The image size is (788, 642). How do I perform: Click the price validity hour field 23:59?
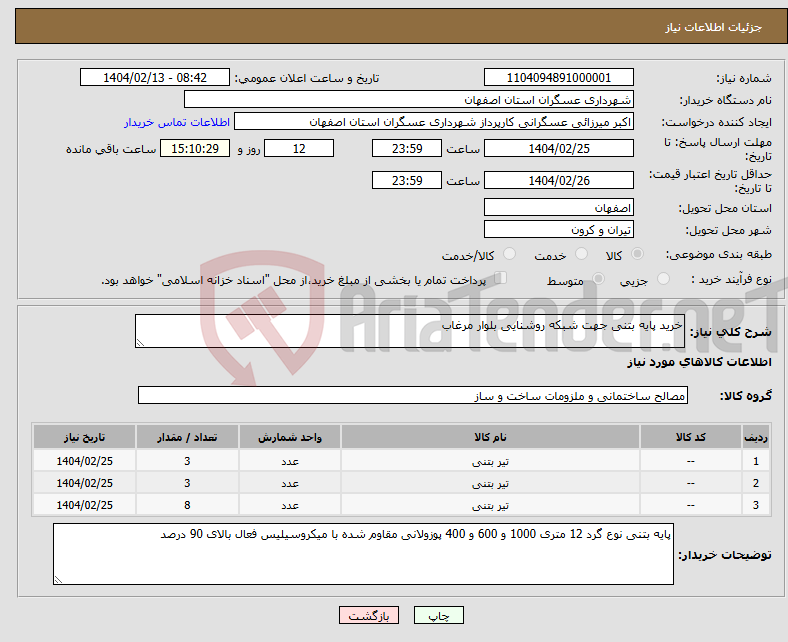tap(407, 180)
